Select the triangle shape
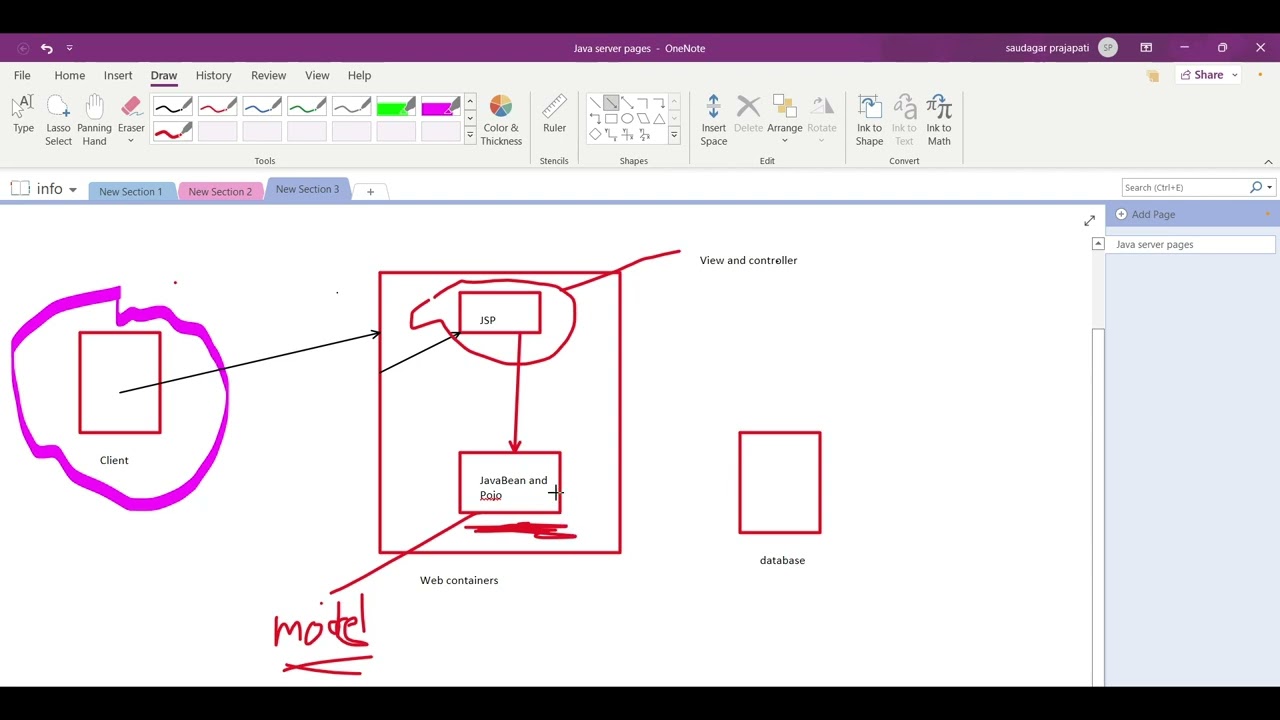Screen dimensions: 1280x720 click(x=659, y=118)
